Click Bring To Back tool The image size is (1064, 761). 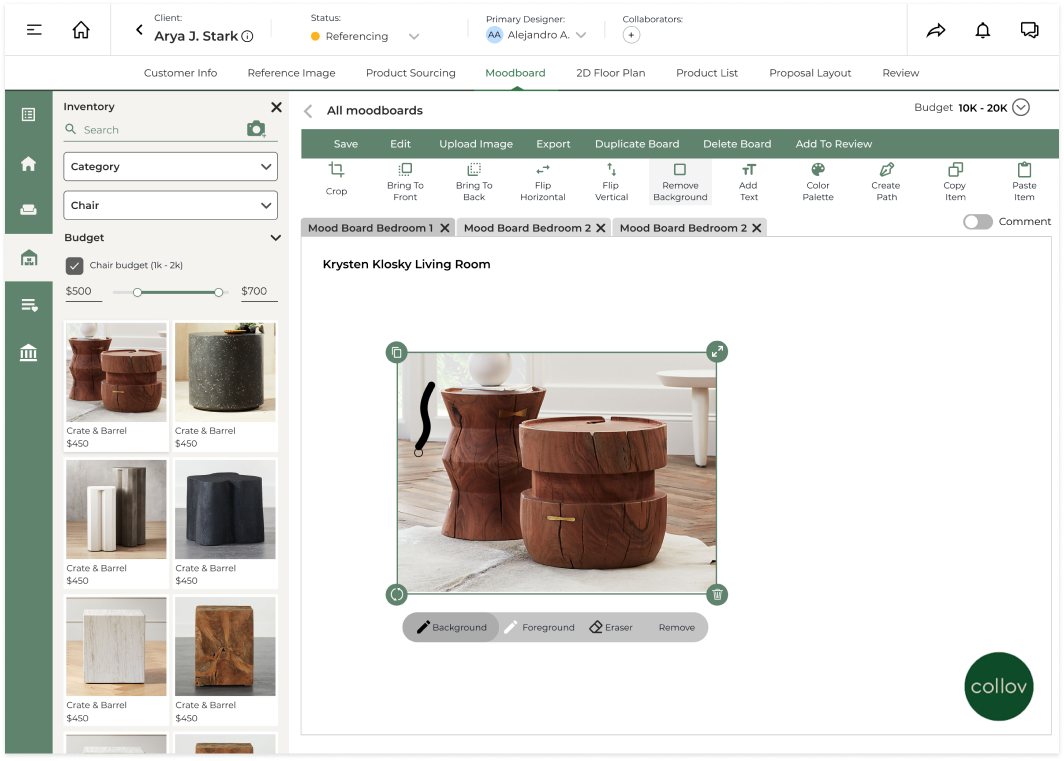point(474,182)
